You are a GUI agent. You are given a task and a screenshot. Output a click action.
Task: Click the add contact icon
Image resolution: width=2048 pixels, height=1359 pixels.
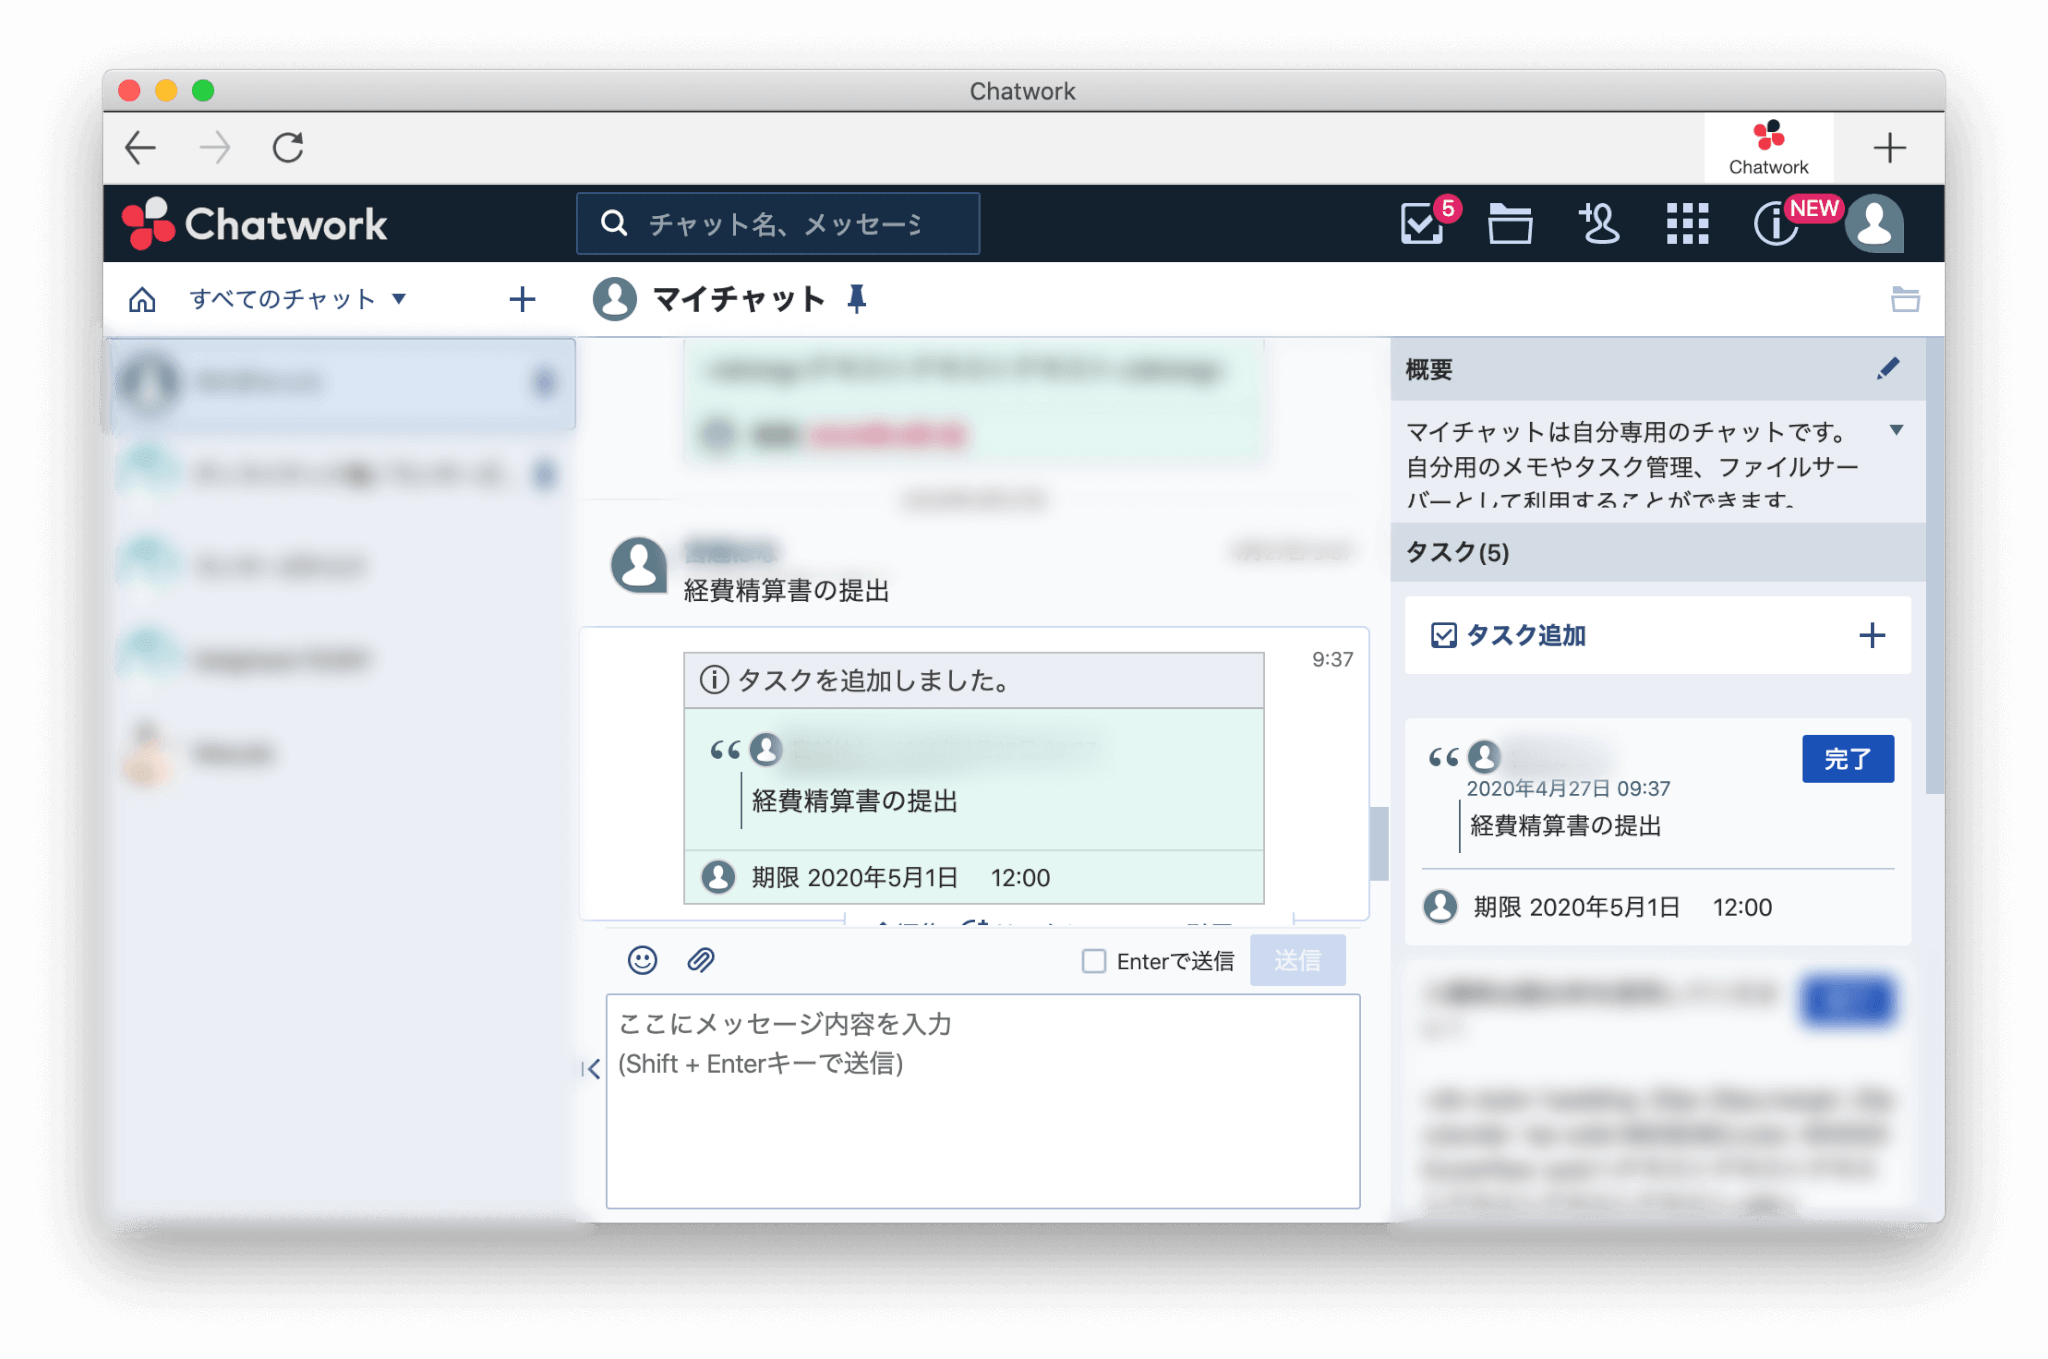(x=1598, y=224)
